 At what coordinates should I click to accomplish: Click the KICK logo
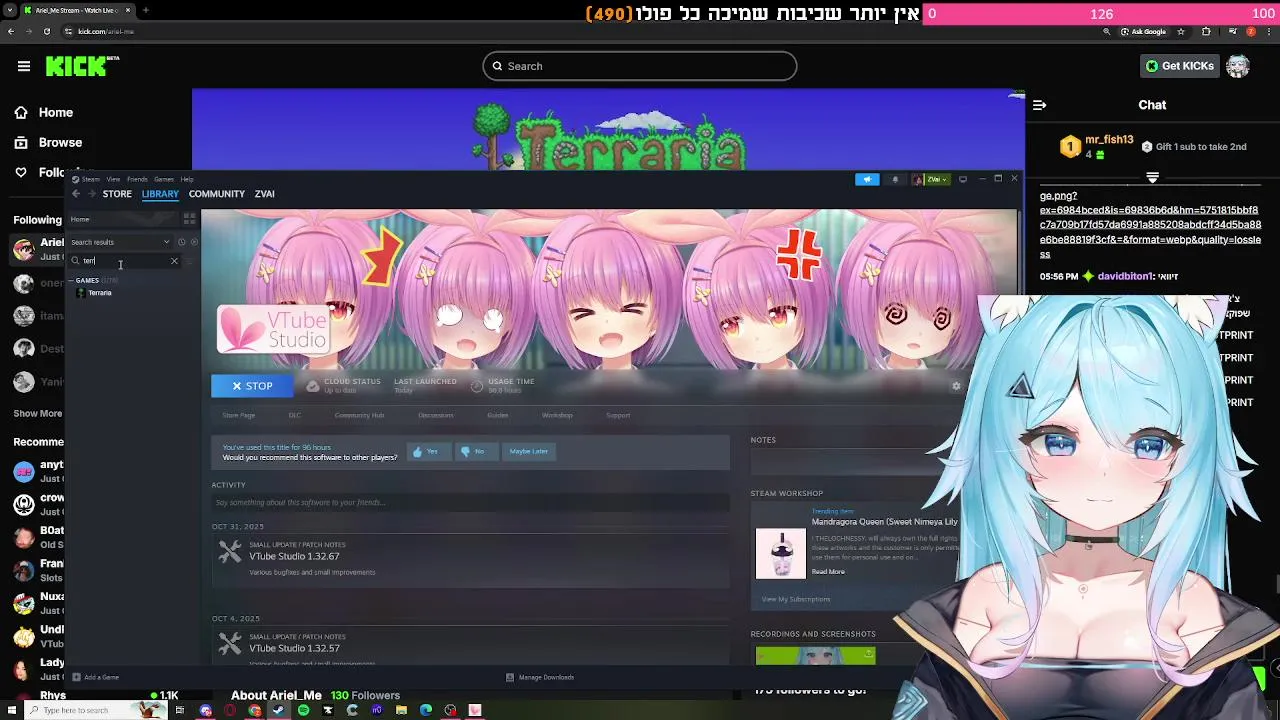[x=82, y=66]
